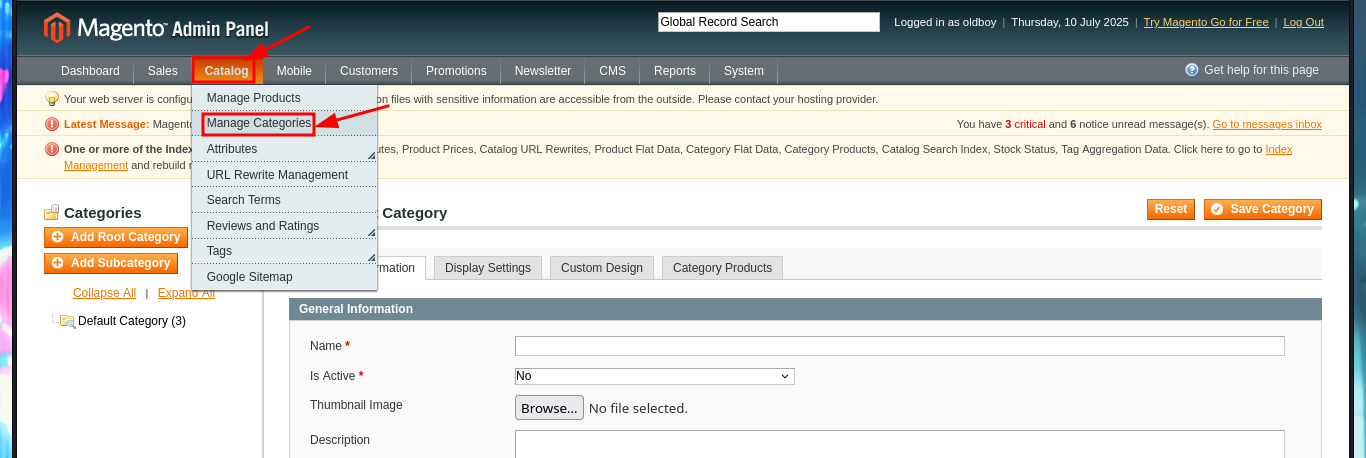The image size is (1366, 458).
Task: Open the Dashboard menu
Action: pos(90,71)
